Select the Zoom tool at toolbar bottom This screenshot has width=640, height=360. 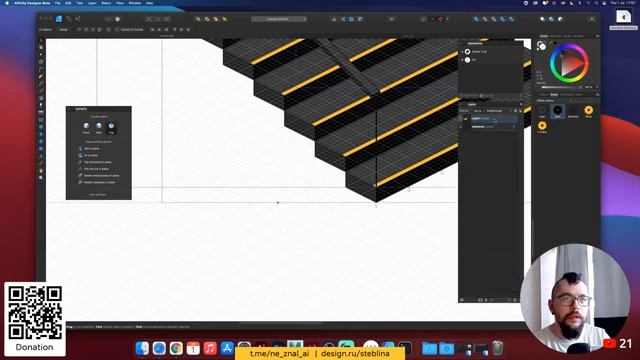(41, 178)
